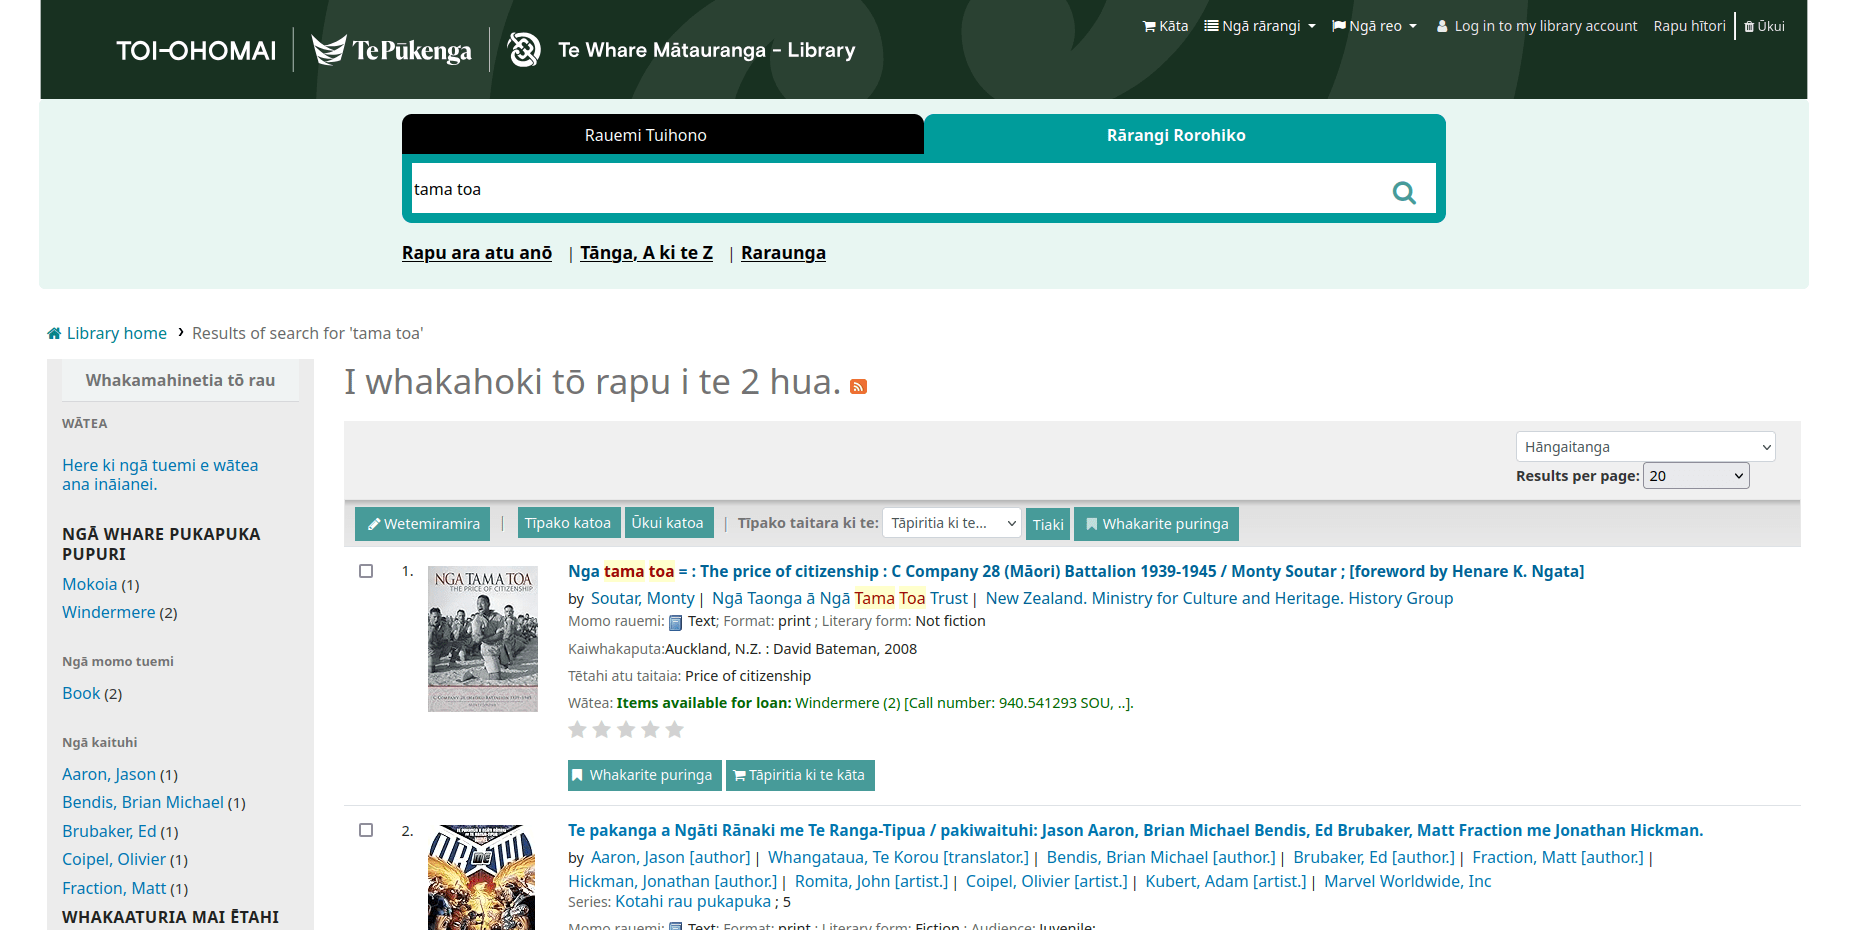The height and width of the screenshot is (930, 1849).
Task: Click Whakarite puringa under result 1
Action: pos(644,775)
